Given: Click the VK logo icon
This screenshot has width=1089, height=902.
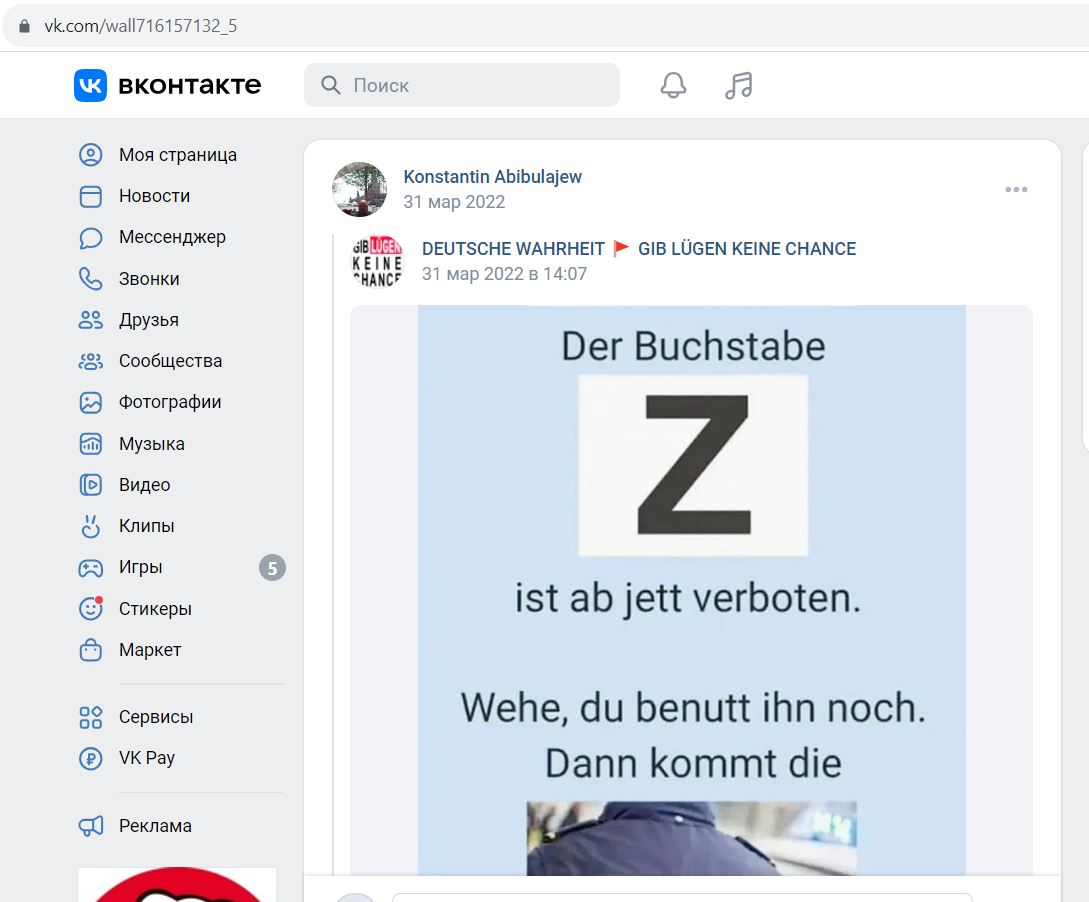Looking at the screenshot, I should point(90,85).
